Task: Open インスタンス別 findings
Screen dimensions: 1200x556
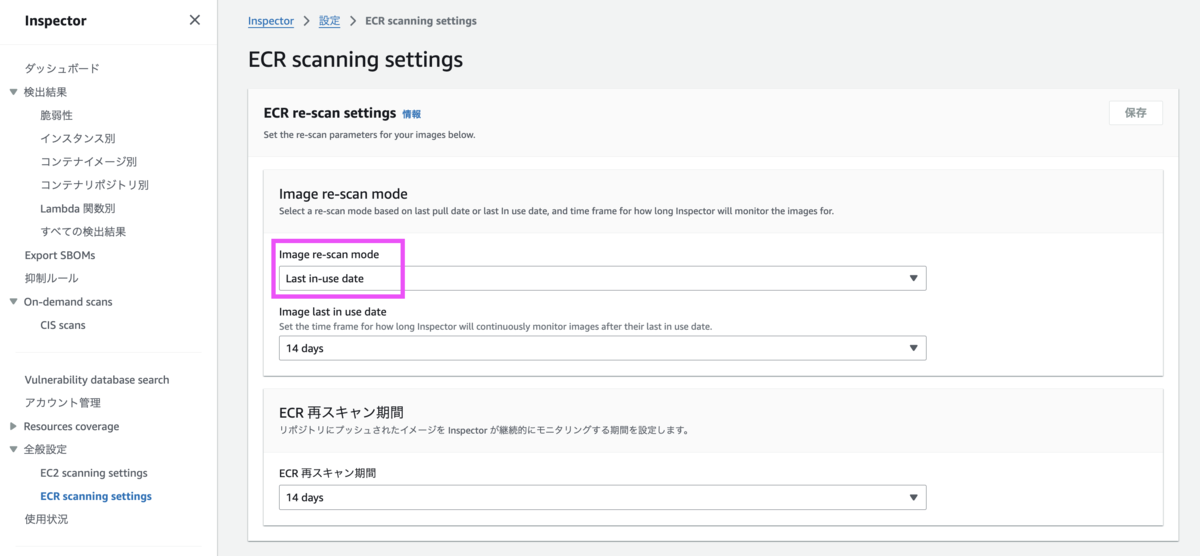Action: 78,138
